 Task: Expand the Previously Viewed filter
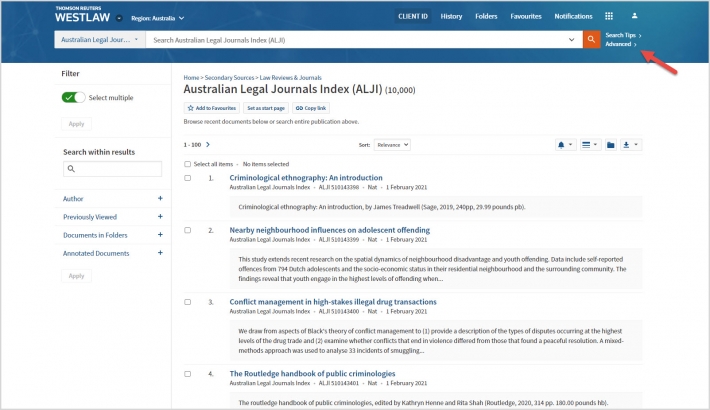[160, 217]
